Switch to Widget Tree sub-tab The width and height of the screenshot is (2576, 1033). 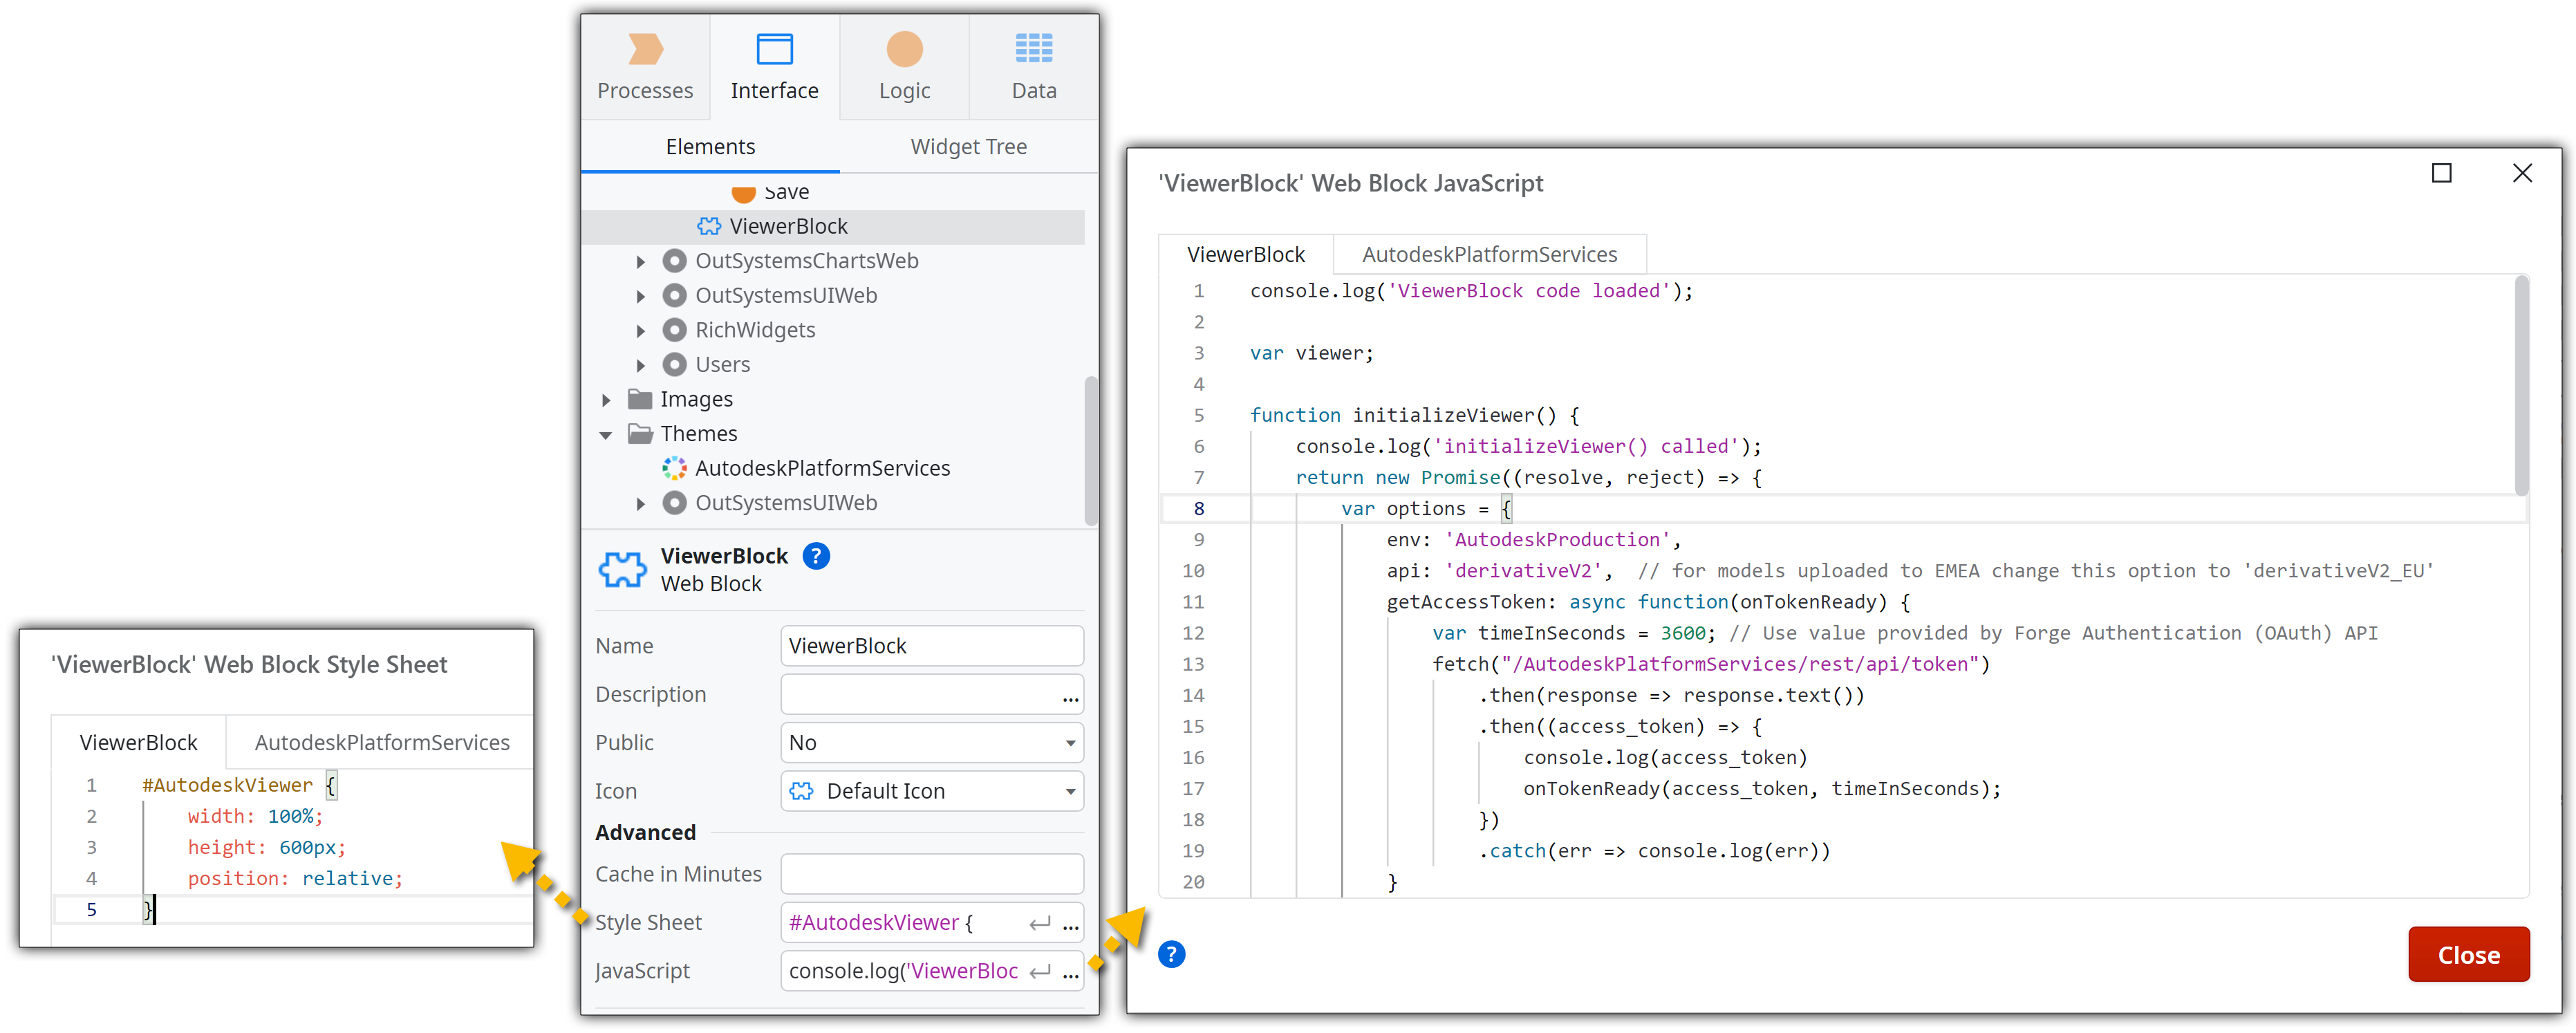tap(968, 146)
